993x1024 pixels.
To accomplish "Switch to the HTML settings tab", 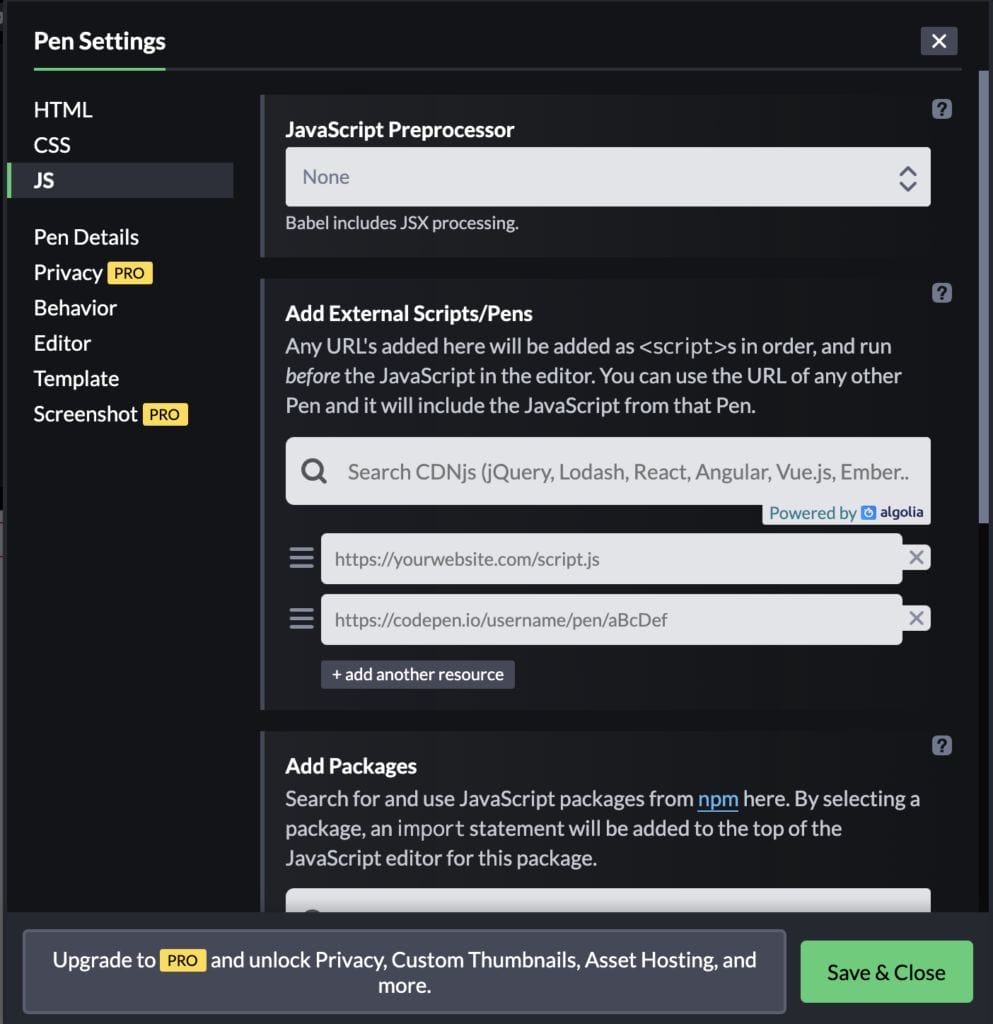I will point(63,110).
